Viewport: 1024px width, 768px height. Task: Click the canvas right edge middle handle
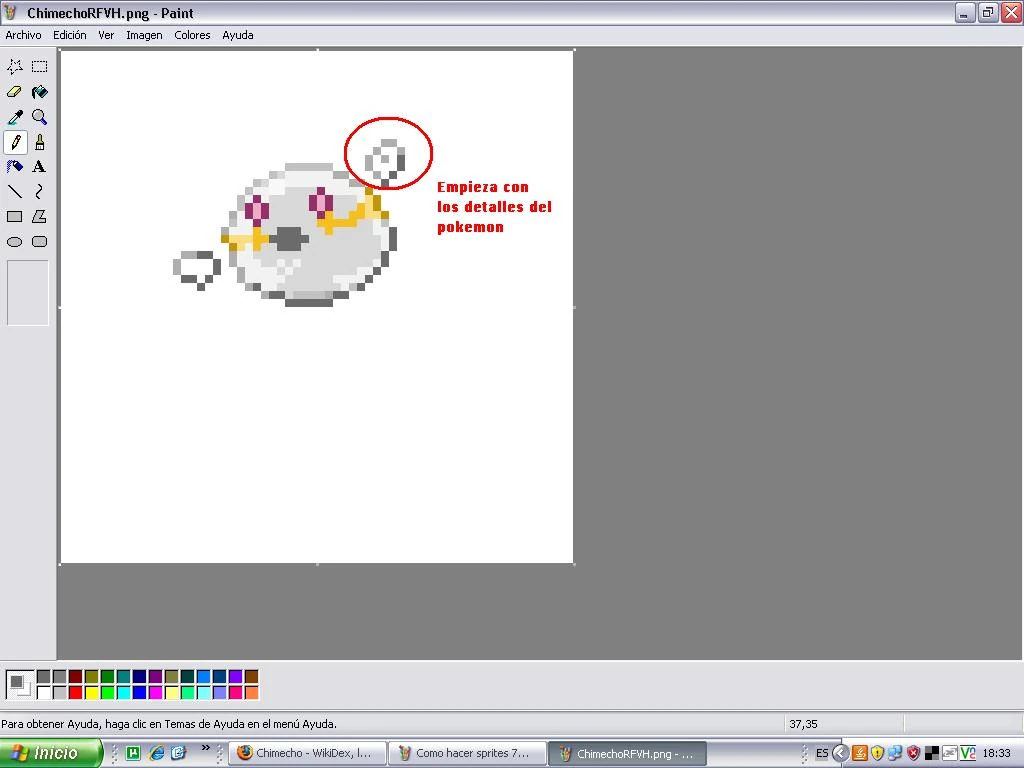click(x=574, y=307)
